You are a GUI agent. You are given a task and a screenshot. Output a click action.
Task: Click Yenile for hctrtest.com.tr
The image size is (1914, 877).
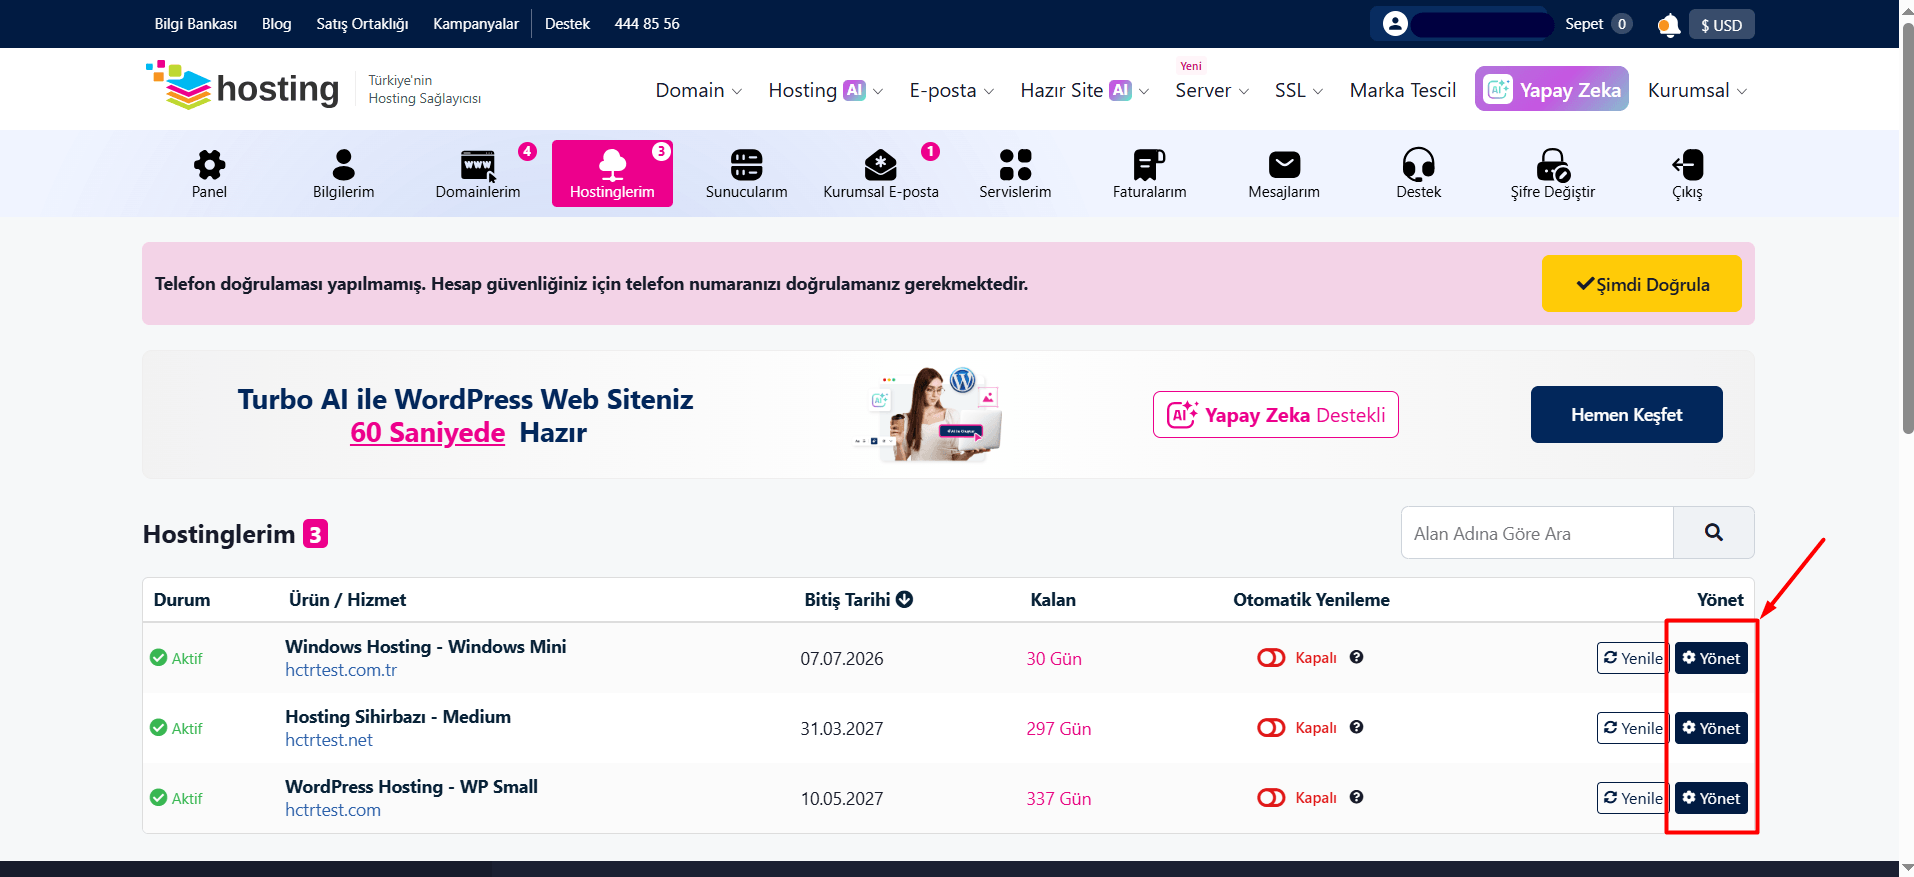tap(1632, 658)
